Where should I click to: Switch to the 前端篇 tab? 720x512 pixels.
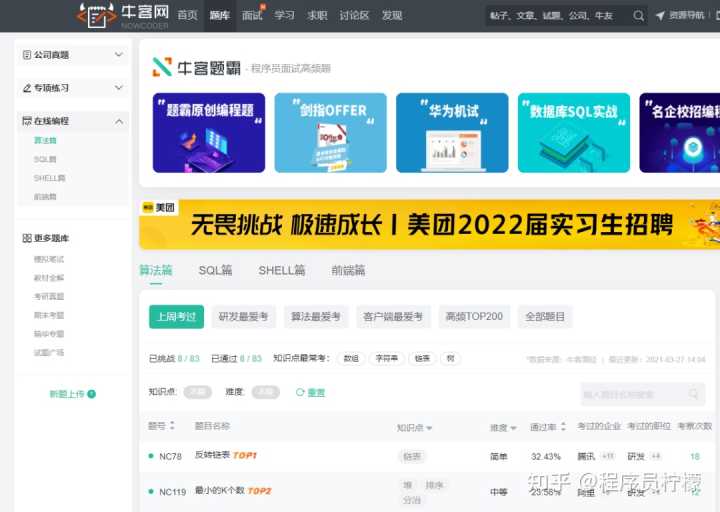[348, 270]
